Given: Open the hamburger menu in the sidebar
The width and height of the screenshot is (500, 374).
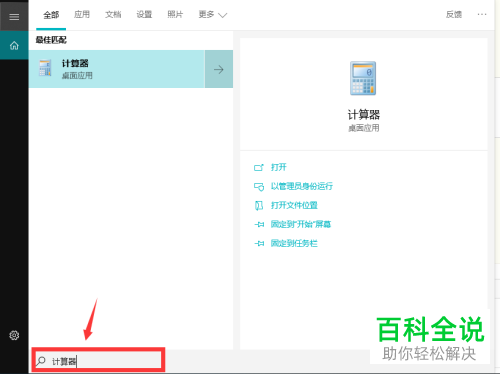Looking at the screenshot, I should [14, 17].
